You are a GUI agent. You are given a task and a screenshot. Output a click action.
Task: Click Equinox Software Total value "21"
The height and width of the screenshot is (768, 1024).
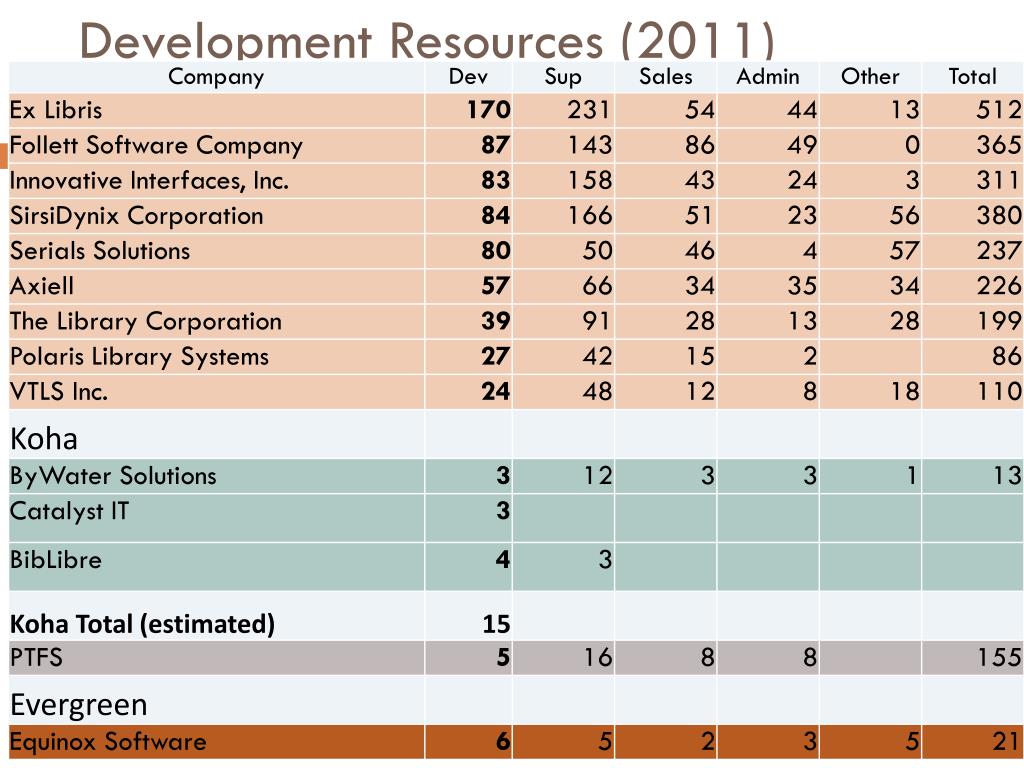tap(1006, 742)
